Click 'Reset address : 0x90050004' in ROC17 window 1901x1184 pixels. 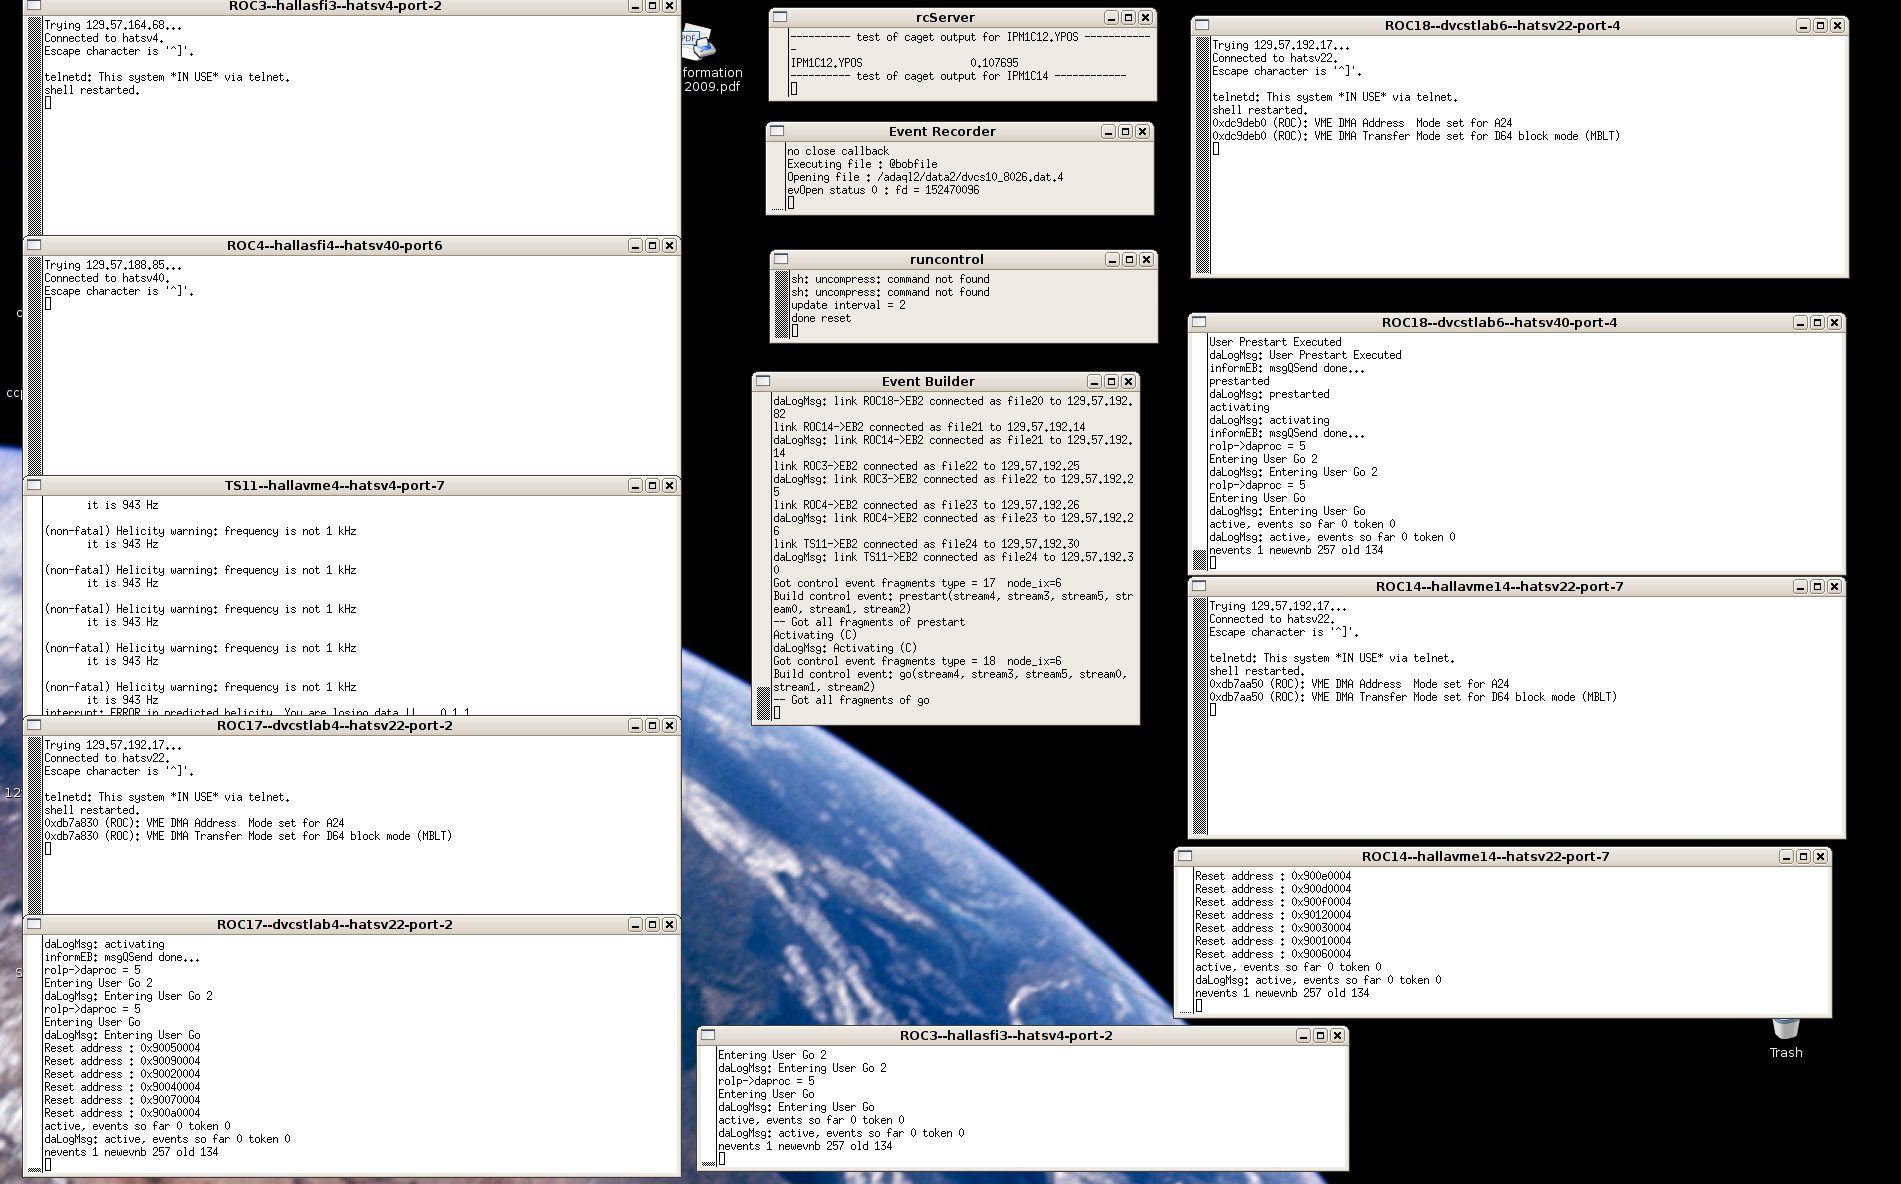tap(122, 1048)
